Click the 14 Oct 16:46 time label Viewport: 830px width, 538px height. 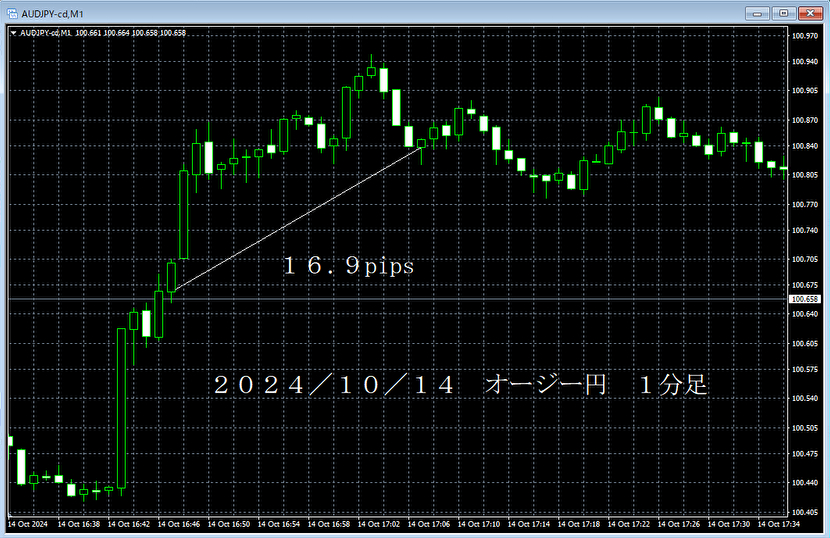click(178, 524)
